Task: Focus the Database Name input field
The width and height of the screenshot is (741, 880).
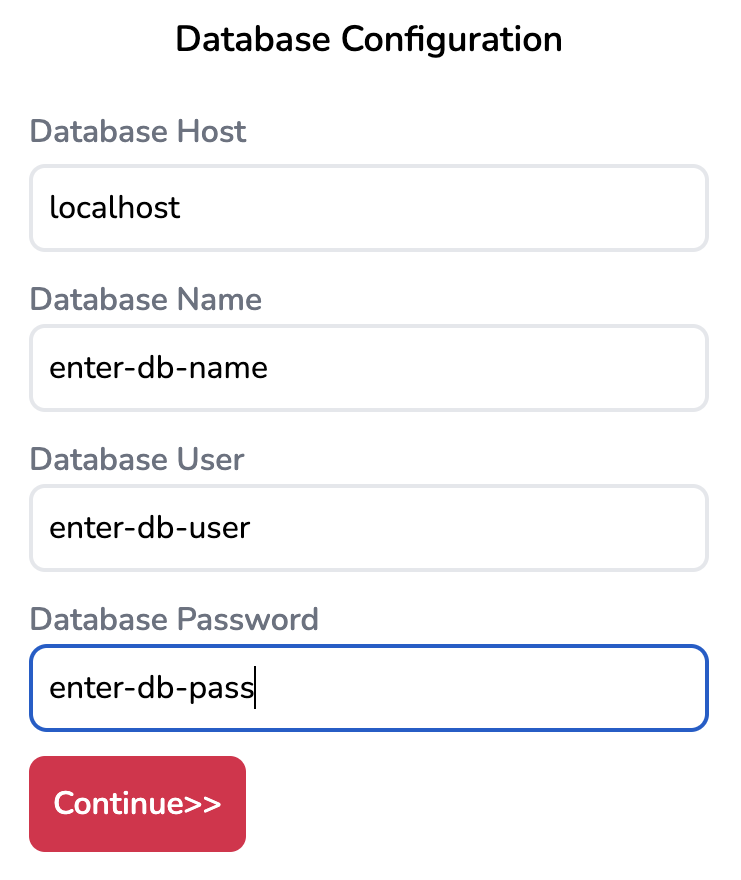Action: [x=368, y=368]
